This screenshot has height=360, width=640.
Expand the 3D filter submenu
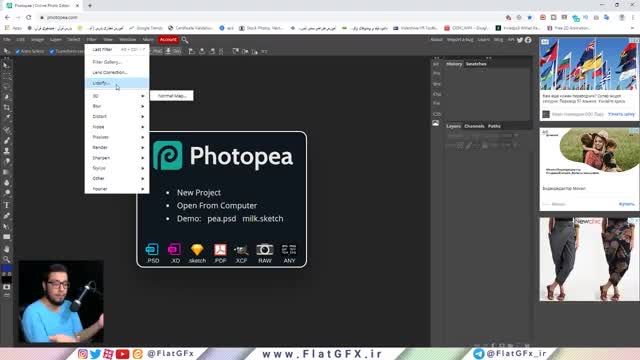tap(117, 96)
